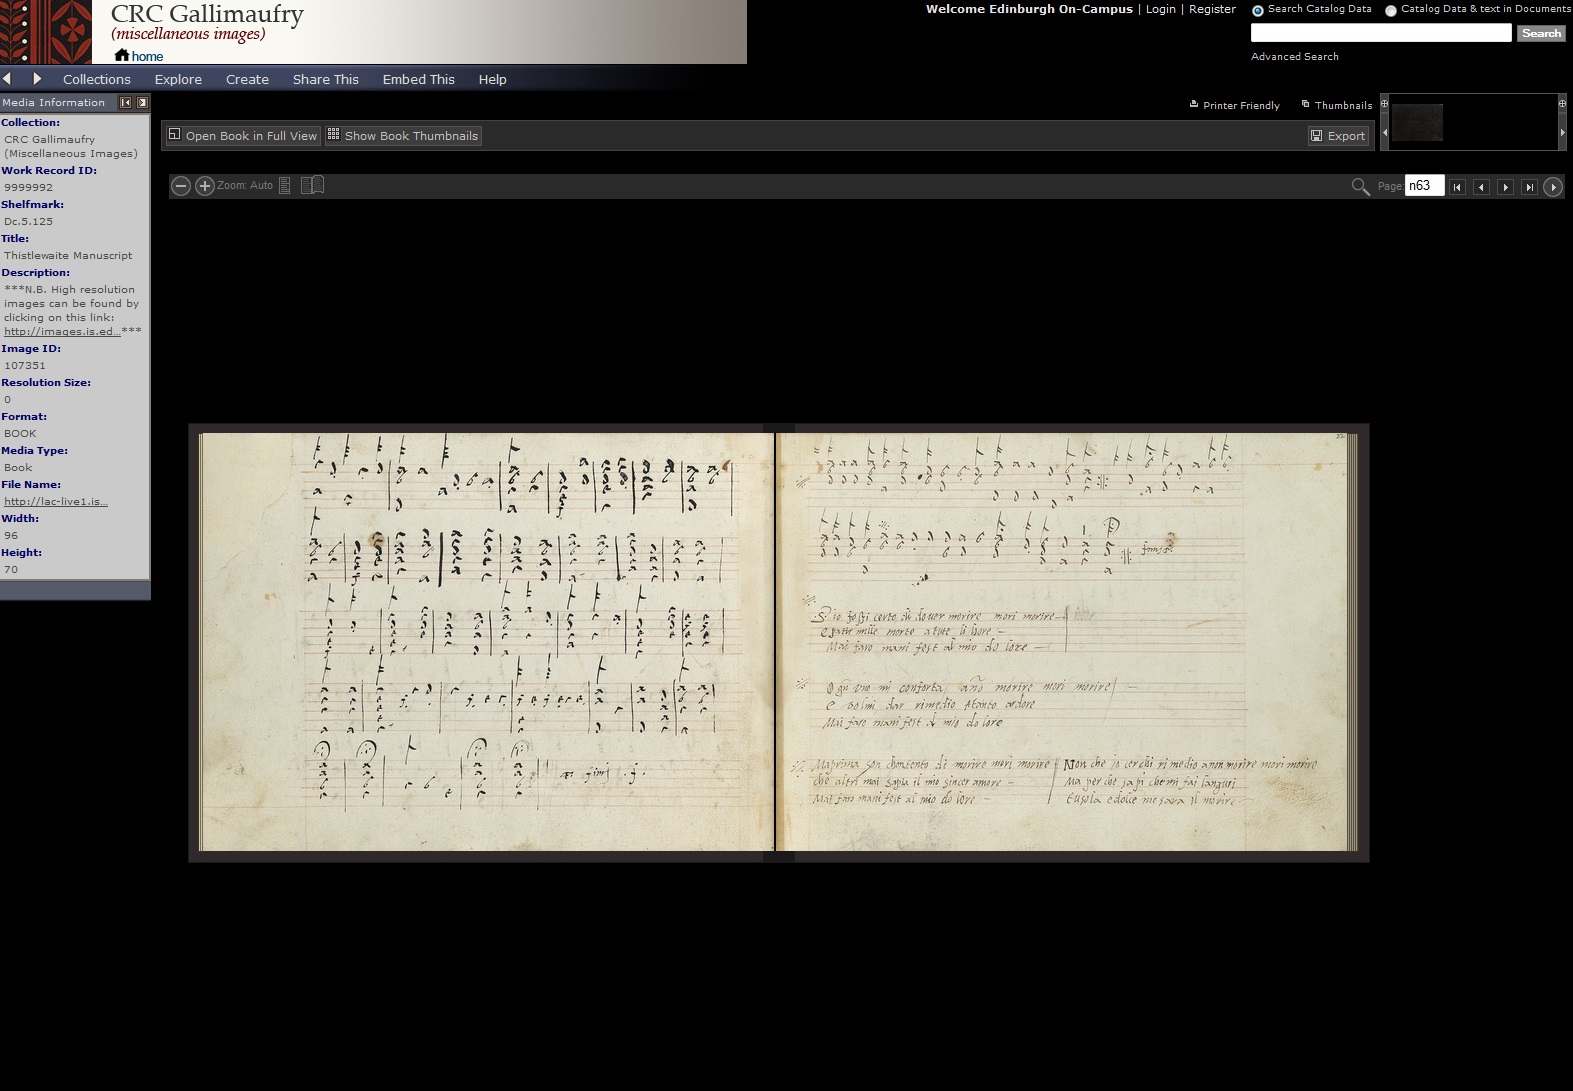This screenshot has width=1573, height=1091.
Task: Click the page number input field
Action: (1424, 186)
